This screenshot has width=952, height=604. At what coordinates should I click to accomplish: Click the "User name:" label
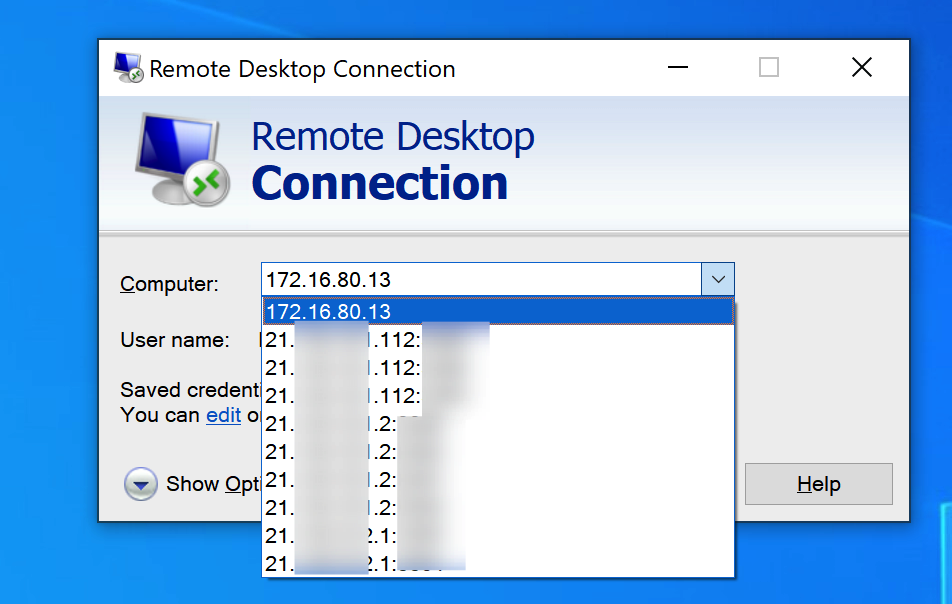pos(175,340)
